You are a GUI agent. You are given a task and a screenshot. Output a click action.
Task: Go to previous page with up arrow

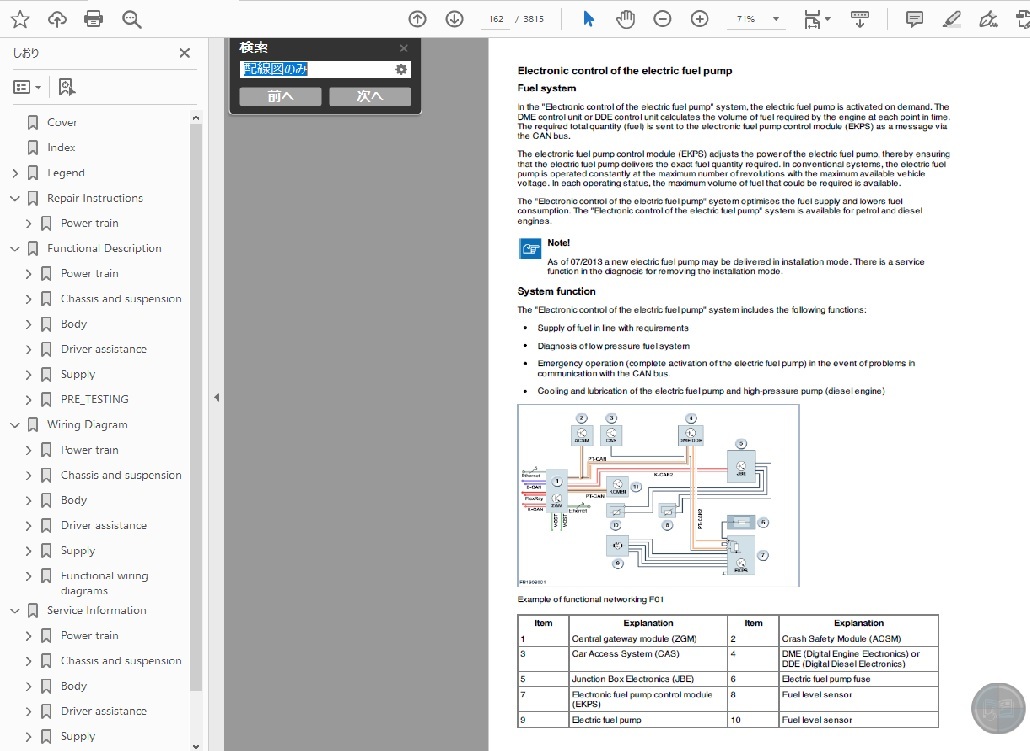[x=417, y=19]
